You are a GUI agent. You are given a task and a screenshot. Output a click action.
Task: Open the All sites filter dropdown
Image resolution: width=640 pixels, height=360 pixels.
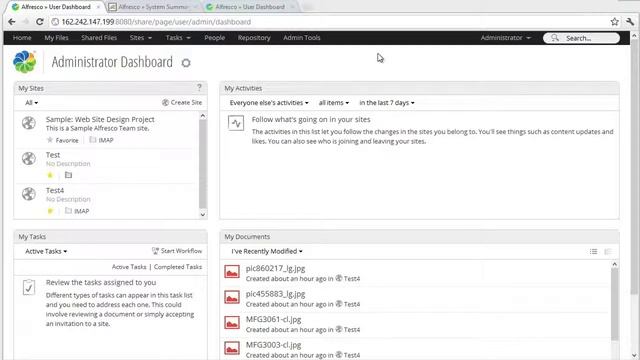(x=31, y=103)
